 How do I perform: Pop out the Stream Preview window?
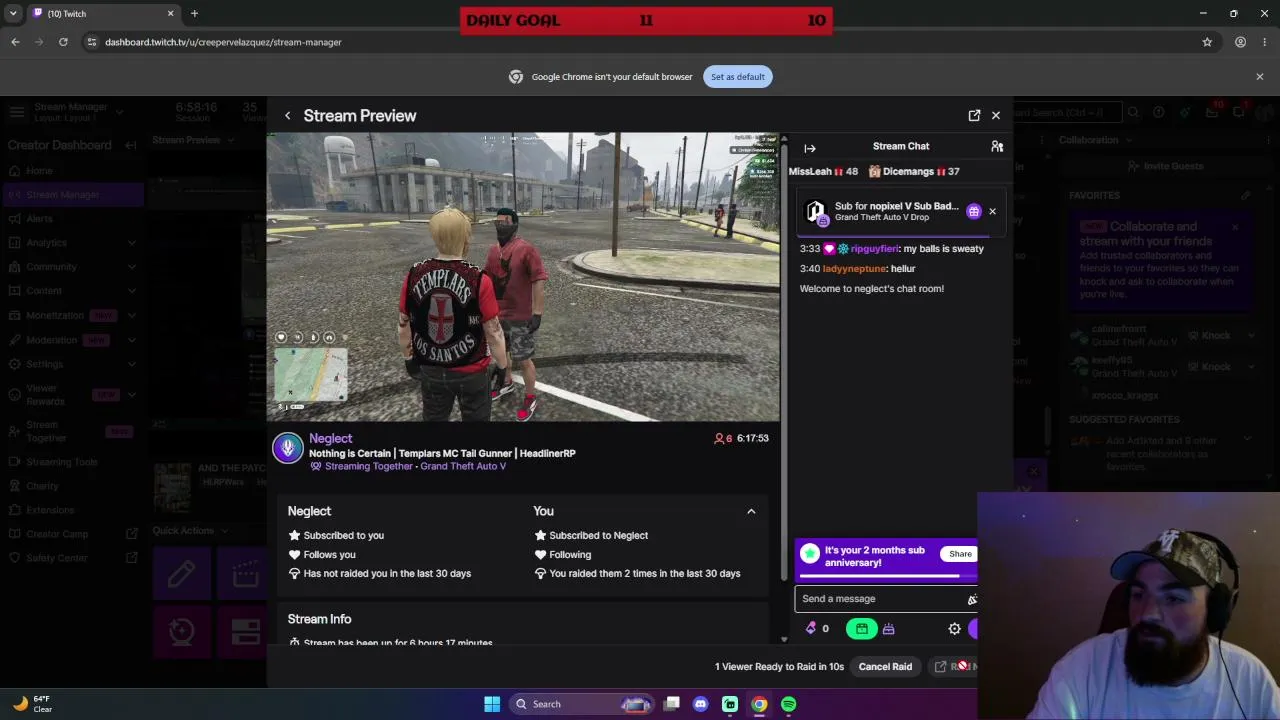[974, 116]
